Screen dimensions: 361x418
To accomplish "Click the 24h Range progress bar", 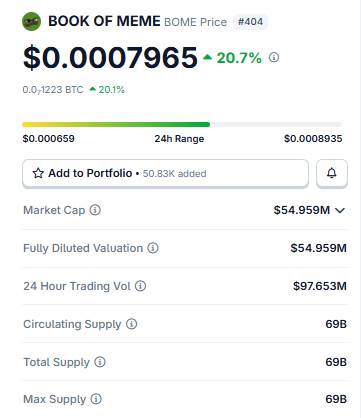I will pos(182,125).
